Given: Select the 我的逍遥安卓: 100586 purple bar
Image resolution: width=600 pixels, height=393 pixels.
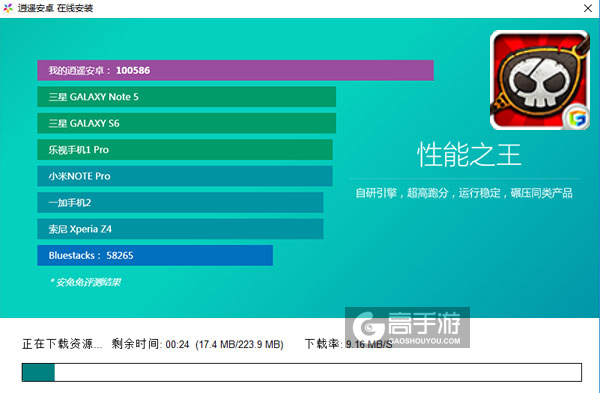Looking at the screenshot, I should [235, 70].
